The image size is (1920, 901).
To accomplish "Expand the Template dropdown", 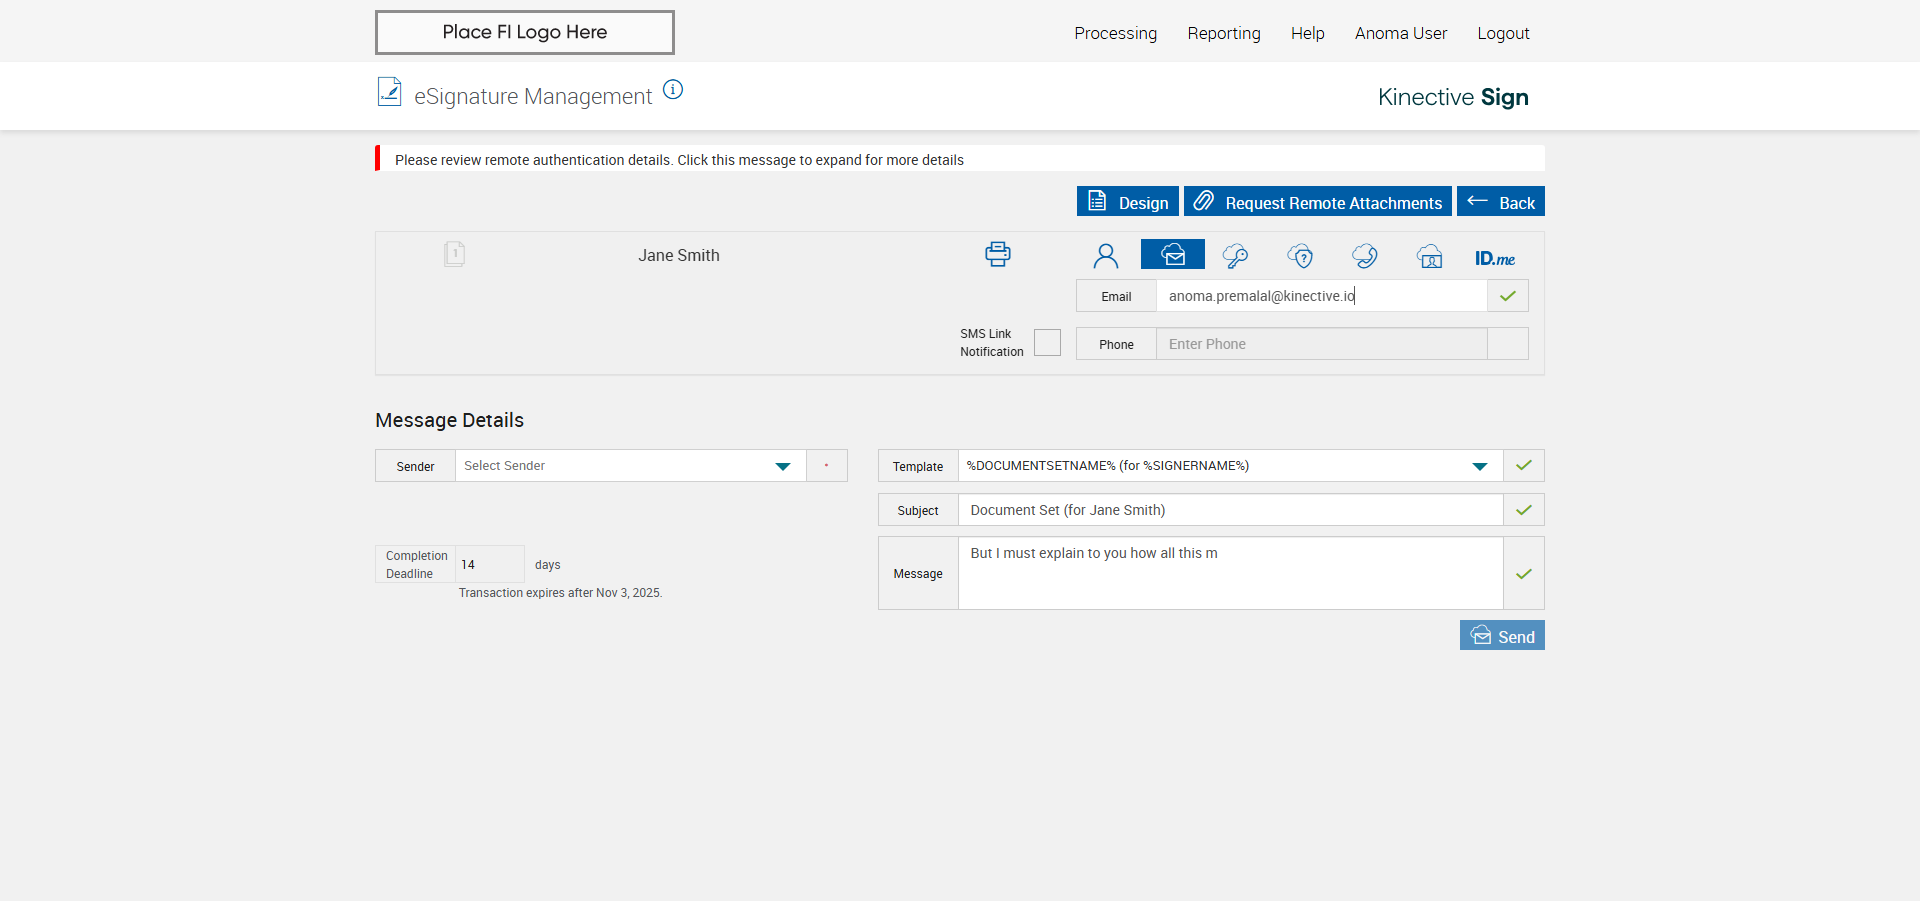I will 1479,466.
